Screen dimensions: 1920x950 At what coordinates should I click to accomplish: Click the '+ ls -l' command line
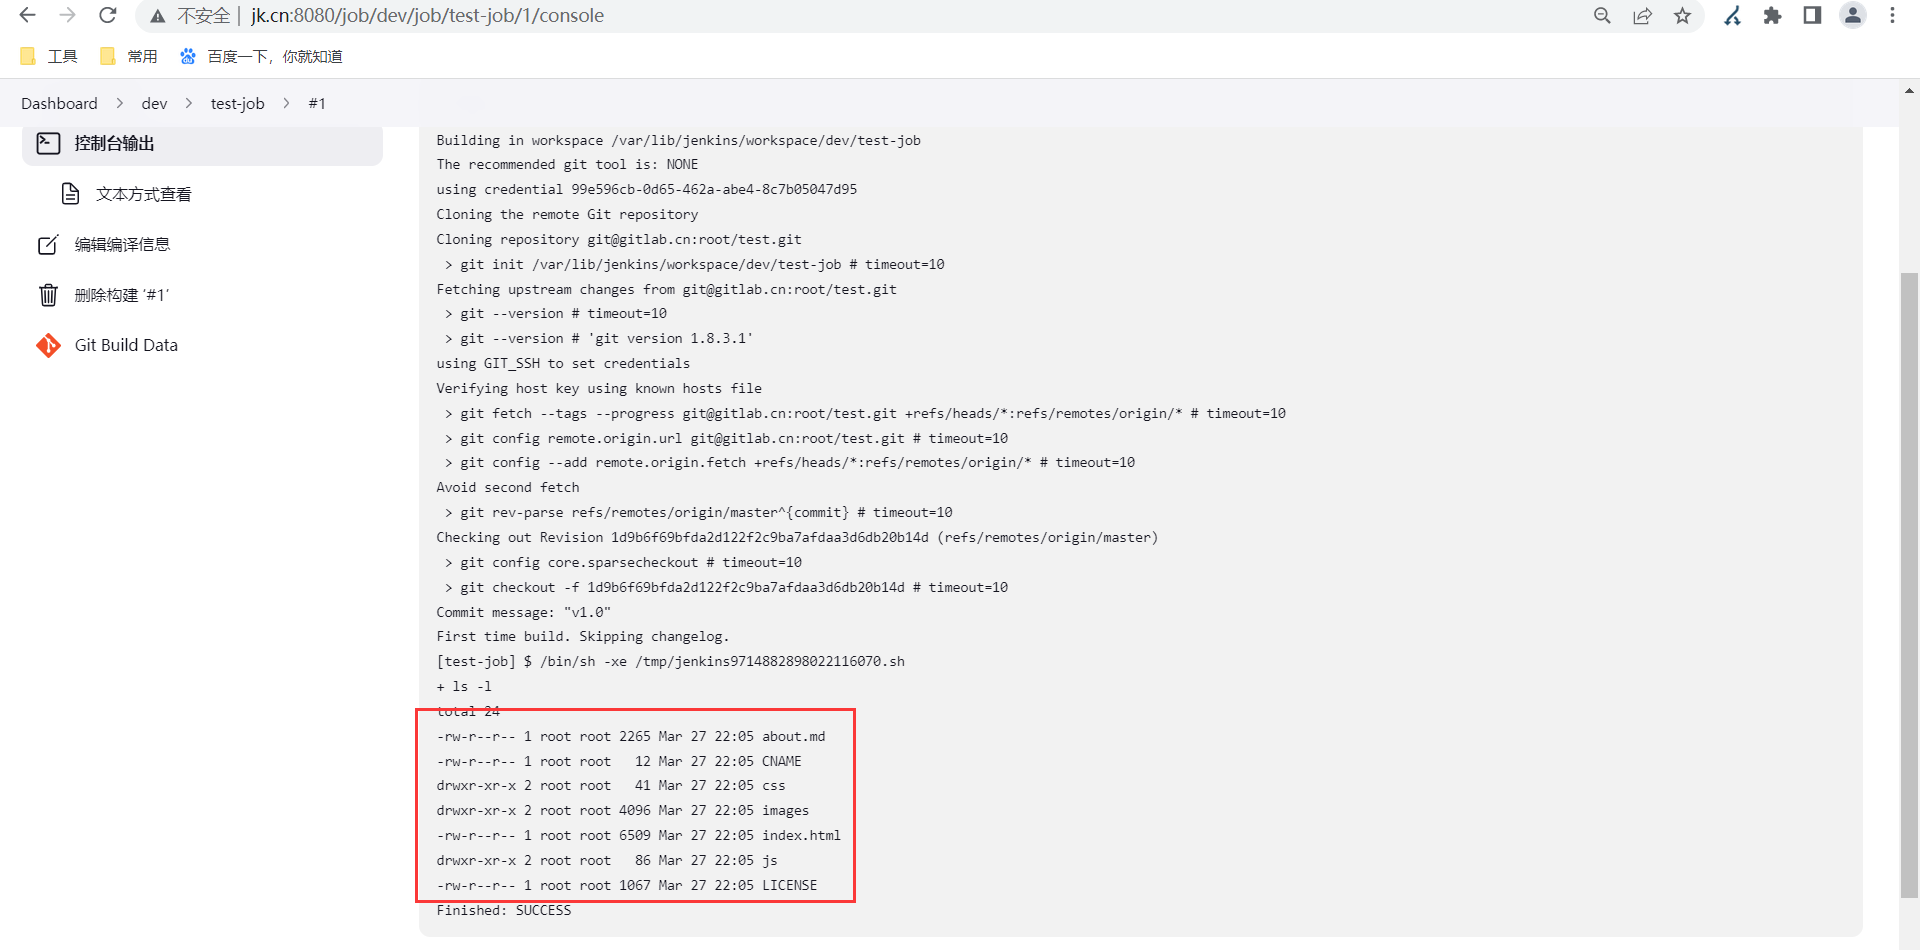(464, 686)
